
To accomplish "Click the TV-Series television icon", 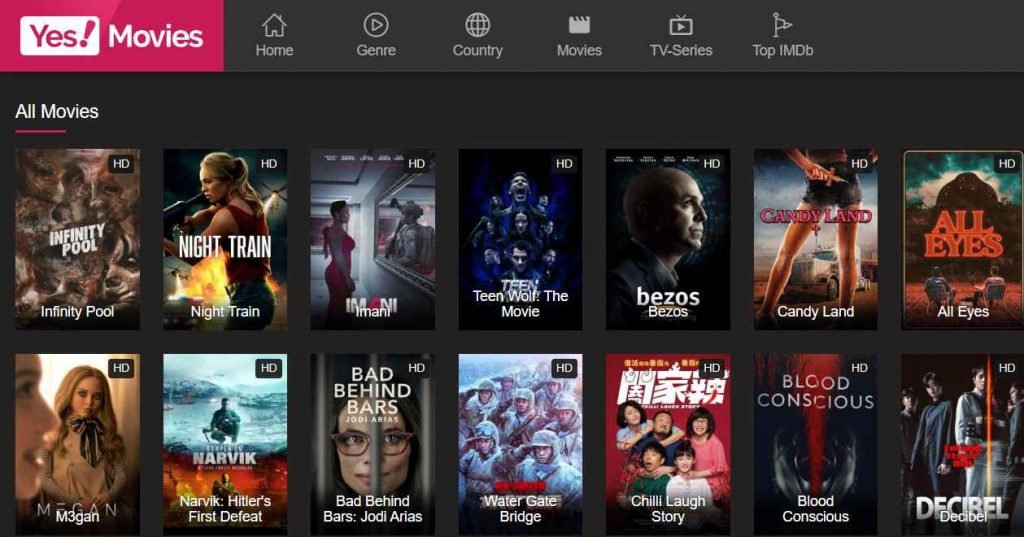I will [680, 25].
